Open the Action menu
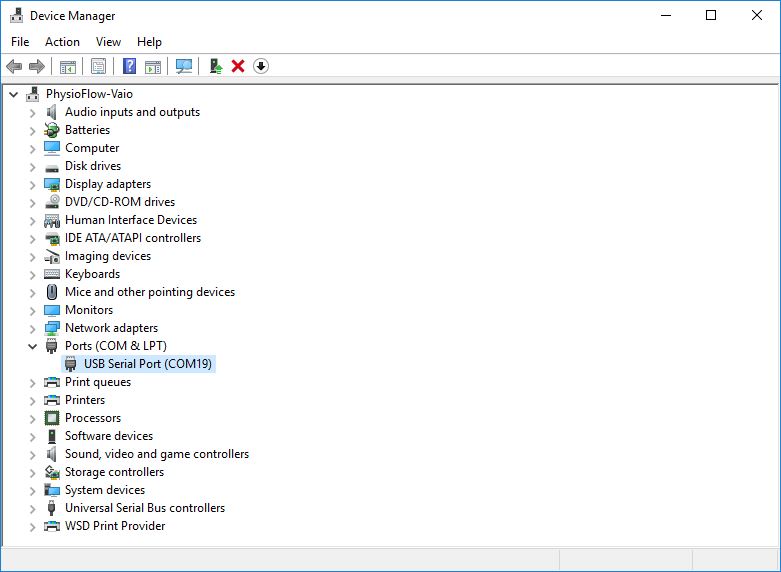 (62, 42)
